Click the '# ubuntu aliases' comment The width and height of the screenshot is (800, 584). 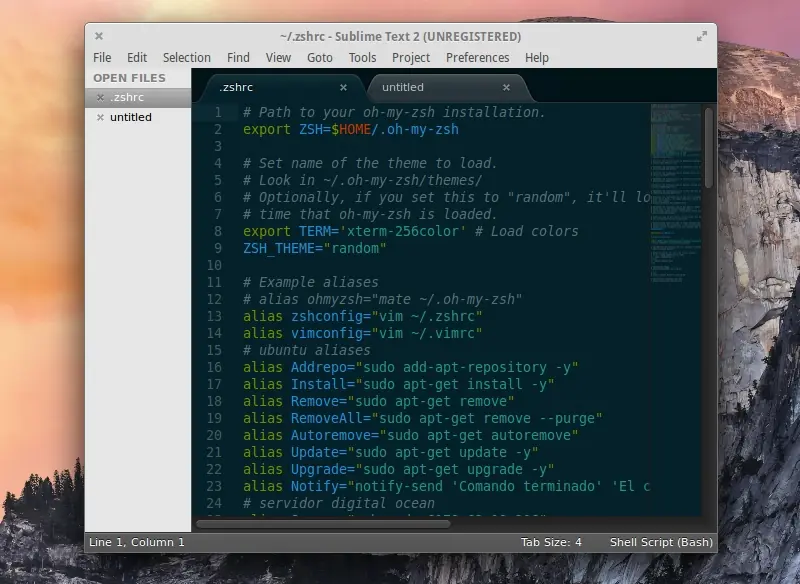[307, 350]
